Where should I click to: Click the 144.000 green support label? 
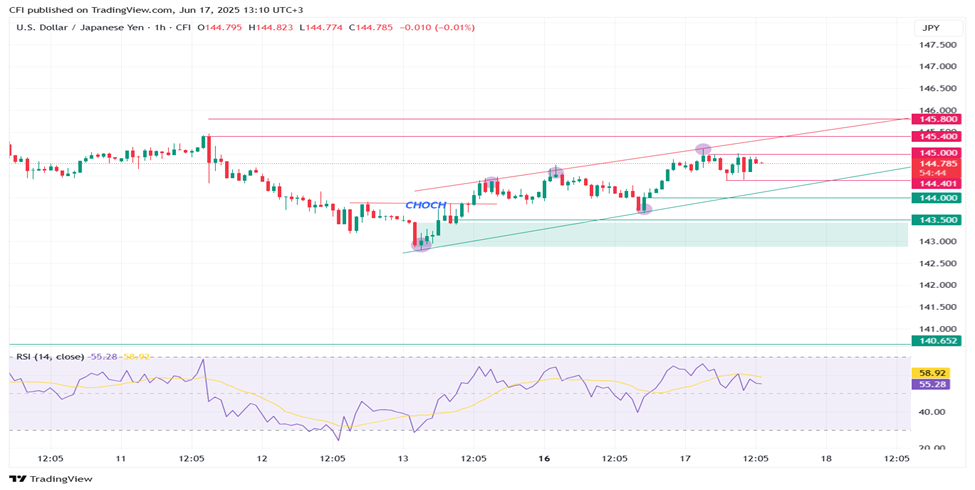point(936,198)
